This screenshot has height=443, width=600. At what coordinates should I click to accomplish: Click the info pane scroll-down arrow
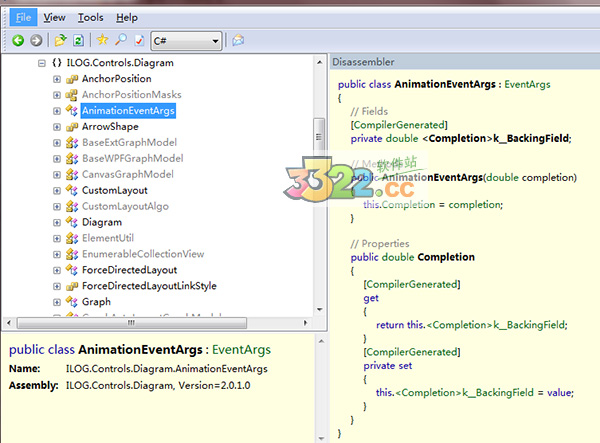[321, 438]
